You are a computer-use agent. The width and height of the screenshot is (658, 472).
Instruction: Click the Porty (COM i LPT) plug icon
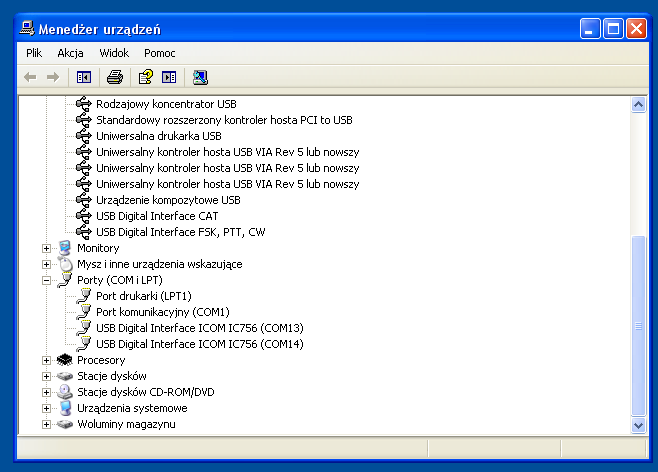pos(65,280)
